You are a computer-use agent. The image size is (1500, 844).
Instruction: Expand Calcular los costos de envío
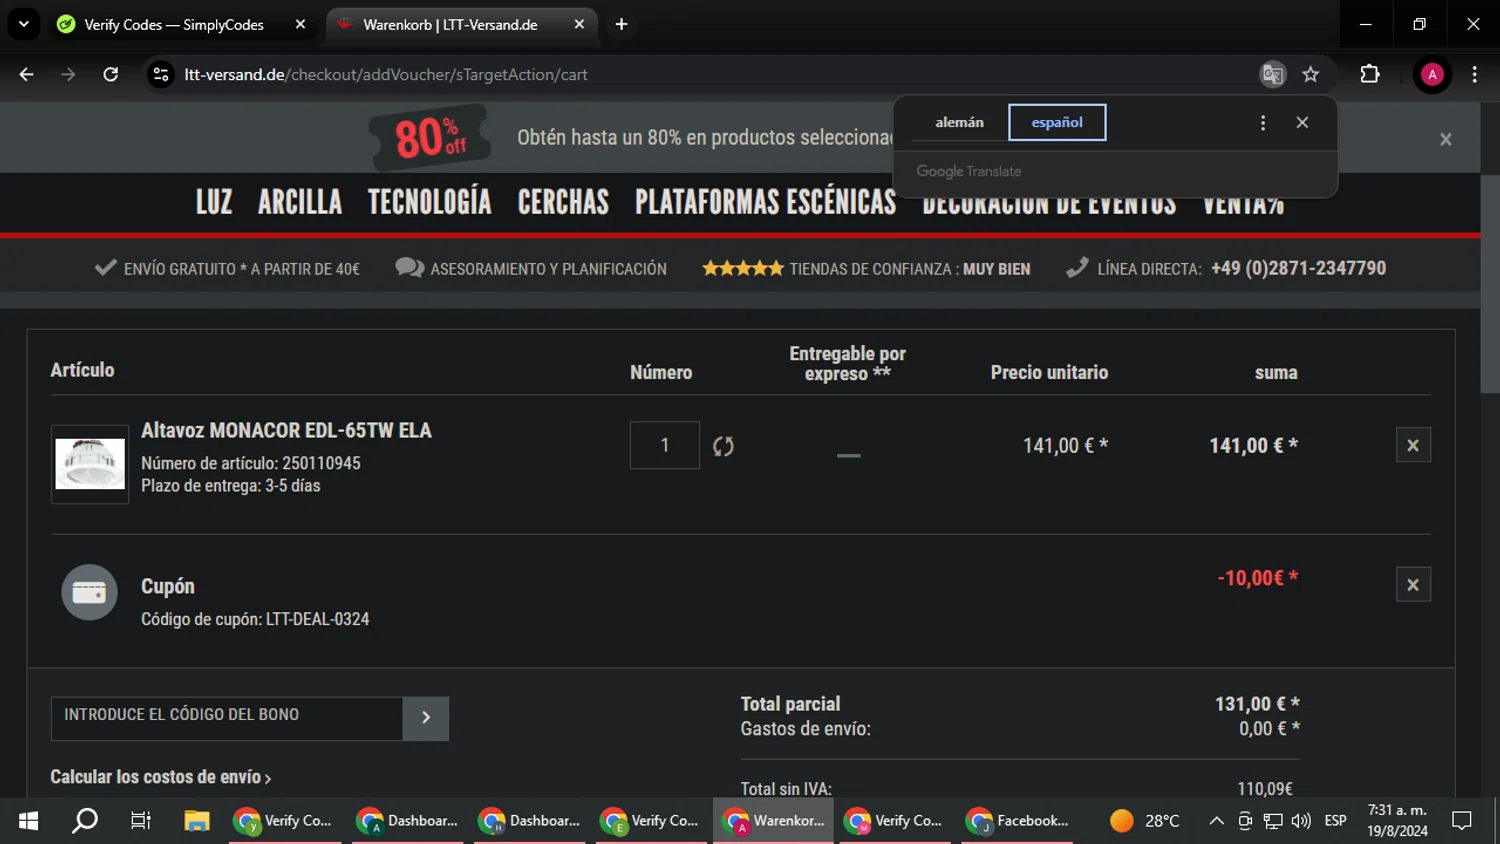(160, 777)
